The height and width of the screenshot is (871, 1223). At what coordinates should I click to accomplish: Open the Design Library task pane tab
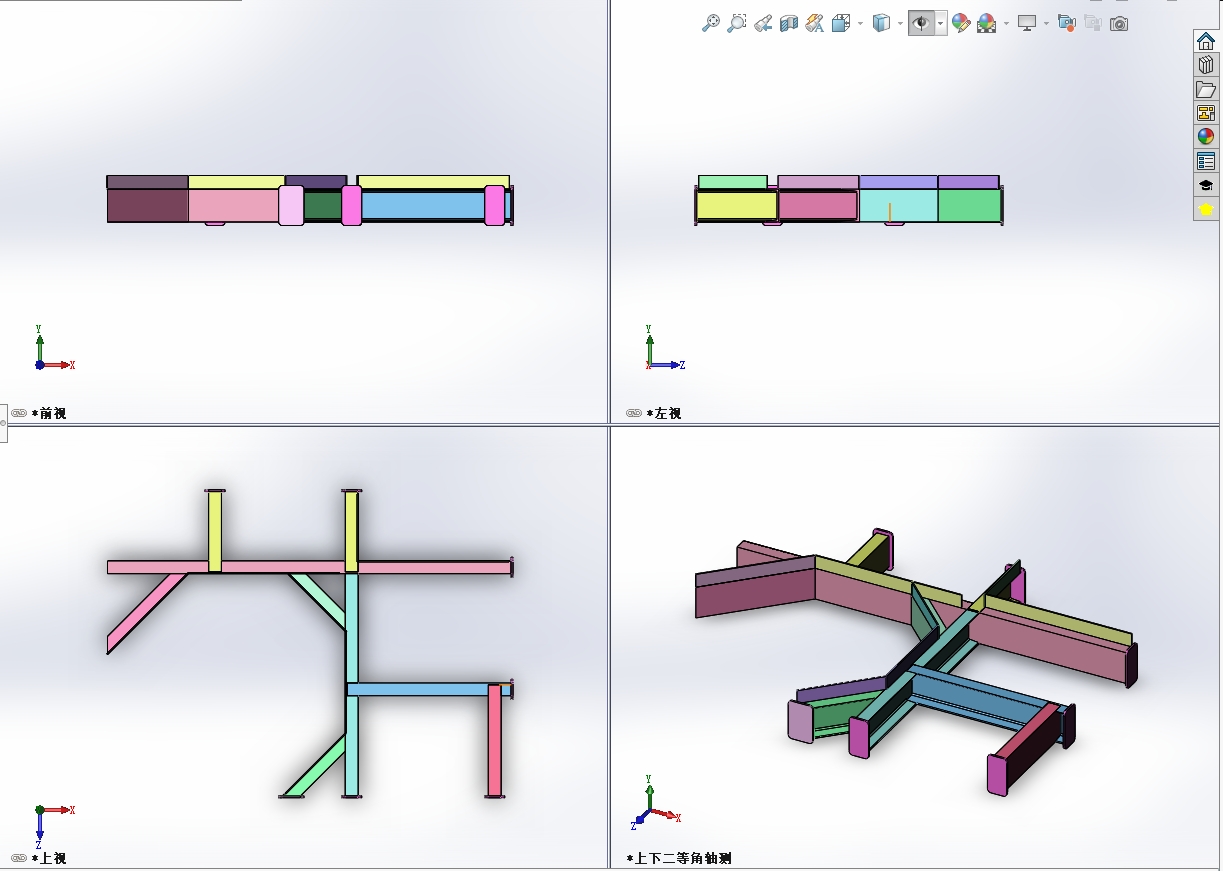click(1206, 65)
